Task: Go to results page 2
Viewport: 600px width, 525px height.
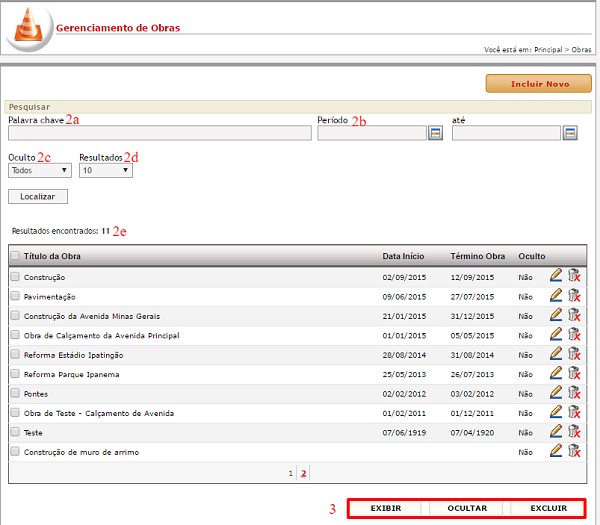Action: tap(303, 474)
